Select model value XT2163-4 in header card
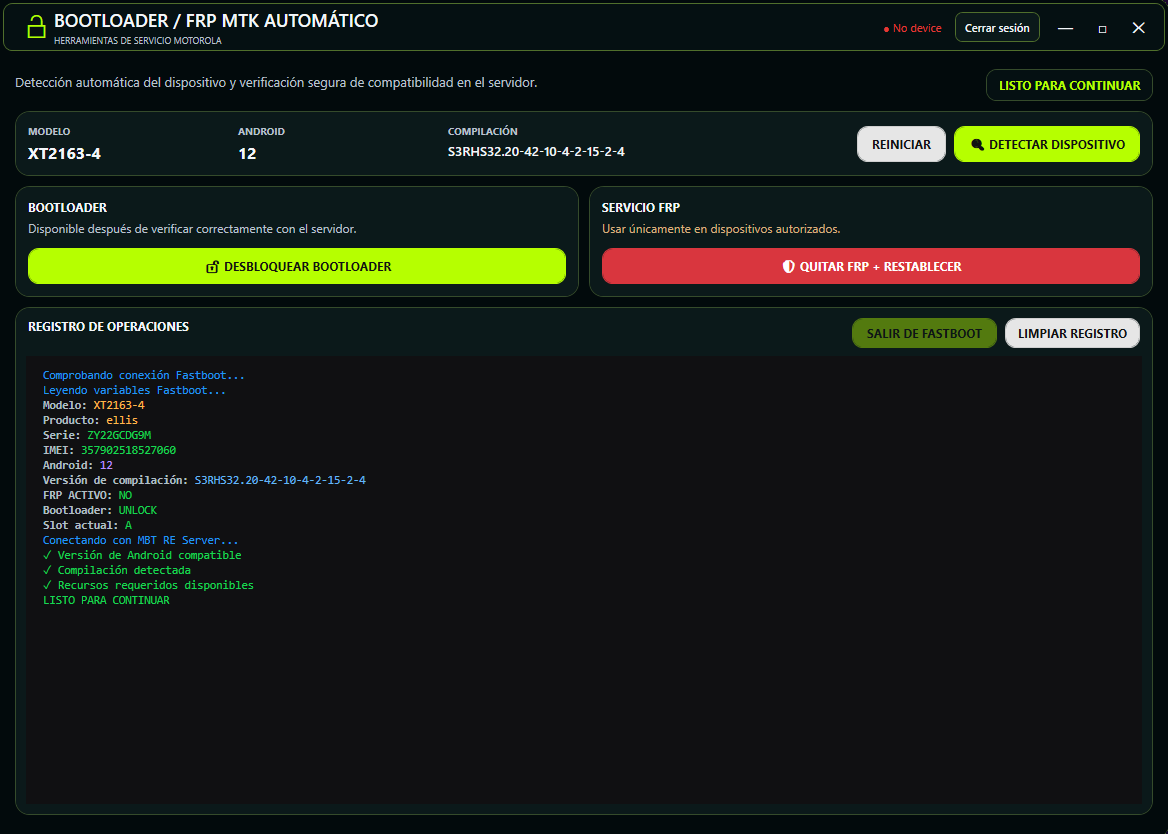Image resolution: width=1168 pixels, height=834 pixels. coord(64,153)
